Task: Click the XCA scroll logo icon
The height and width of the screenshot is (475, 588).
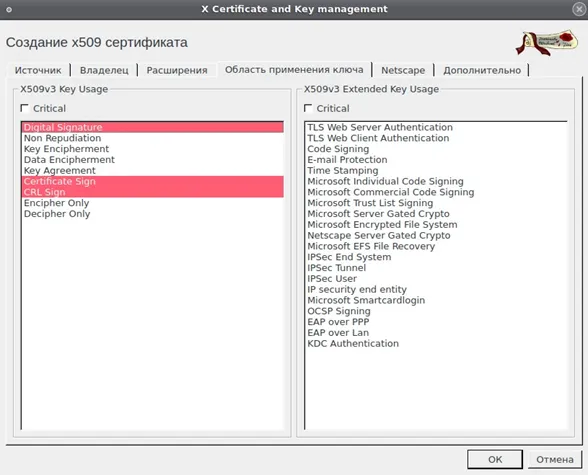Action: [x=546, y=42]
